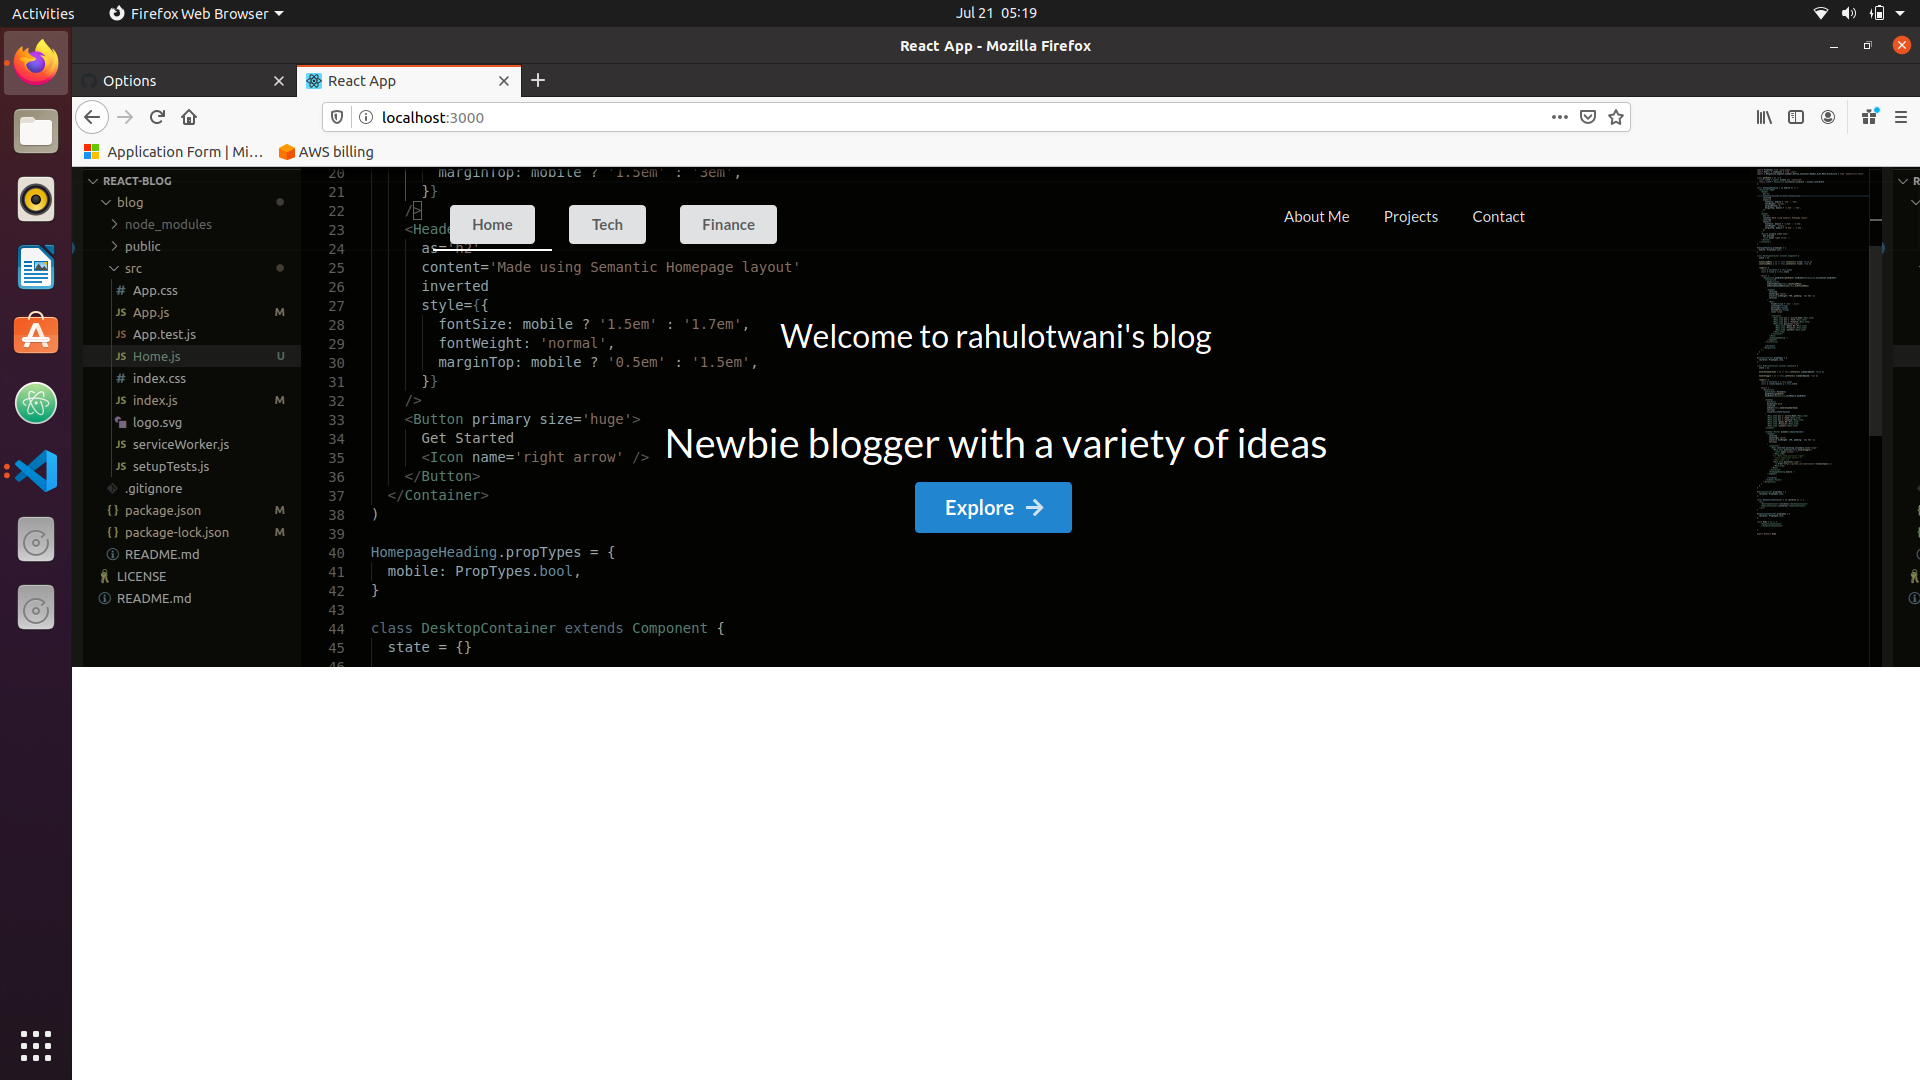Toggle the Firefox sidebar icon
Image resolution: width=1920 pixels, height=1080 pixels.
tap(1796, 117)
